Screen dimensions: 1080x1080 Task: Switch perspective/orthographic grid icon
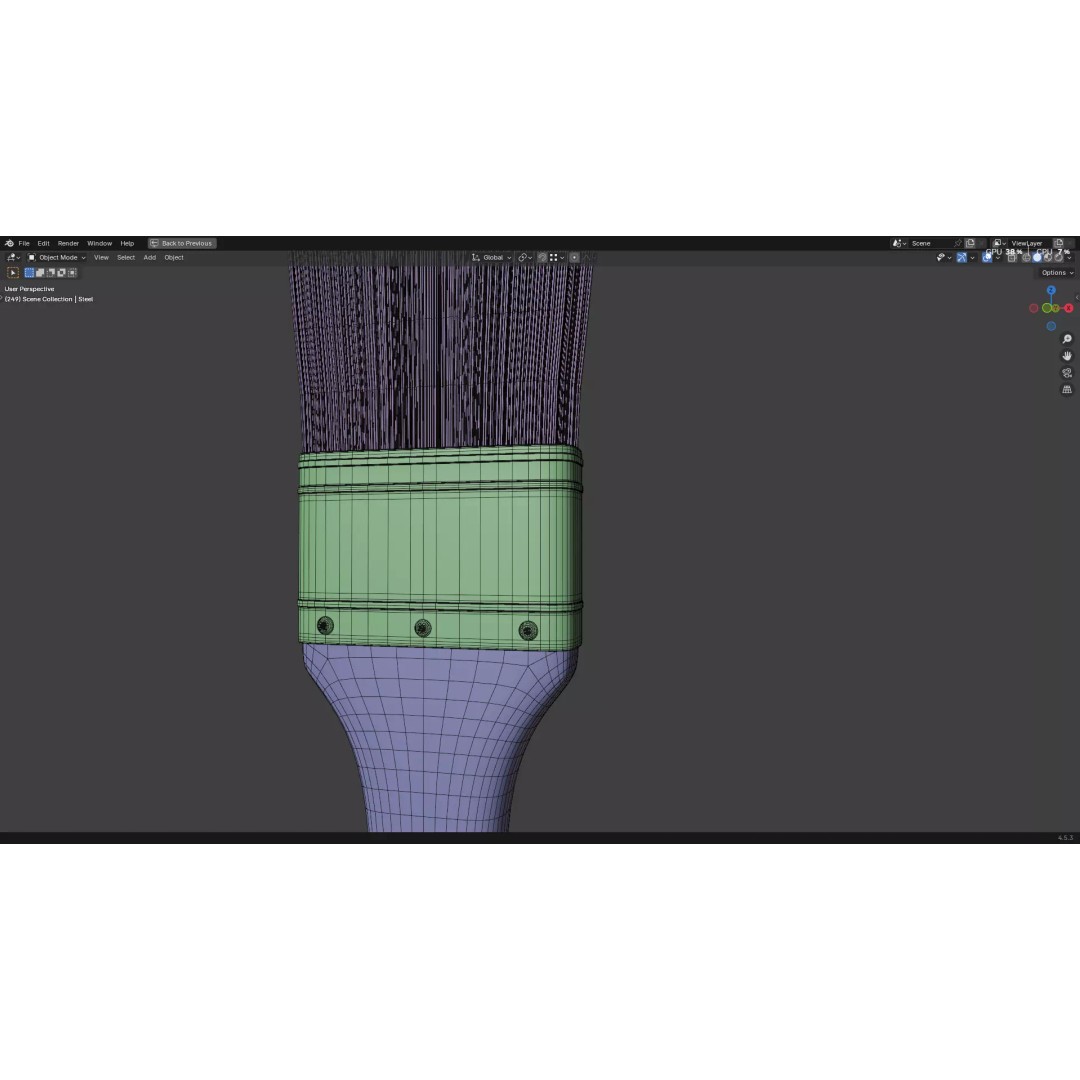[1067, 390]
